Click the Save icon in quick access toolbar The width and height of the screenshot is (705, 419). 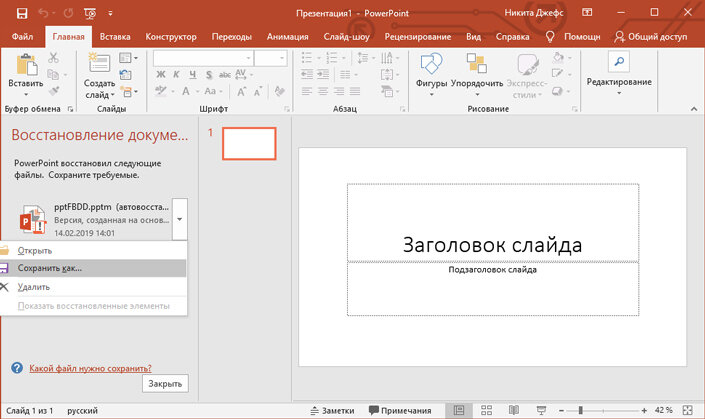pyautogui.click(x=22, y=13)
